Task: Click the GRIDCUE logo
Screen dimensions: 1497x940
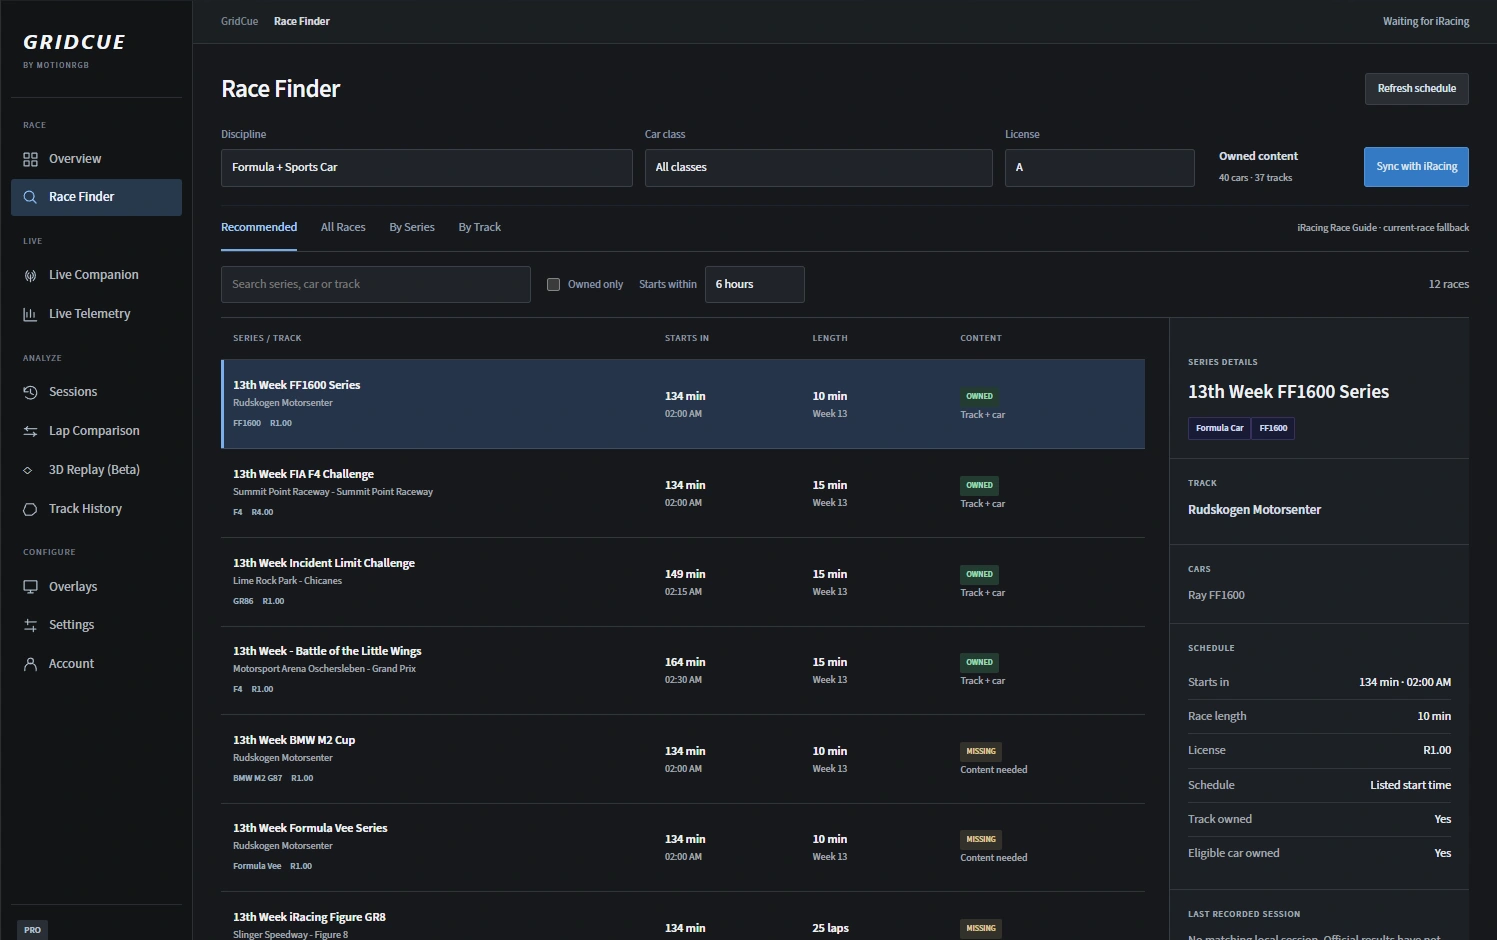Action: pos(74,42)
